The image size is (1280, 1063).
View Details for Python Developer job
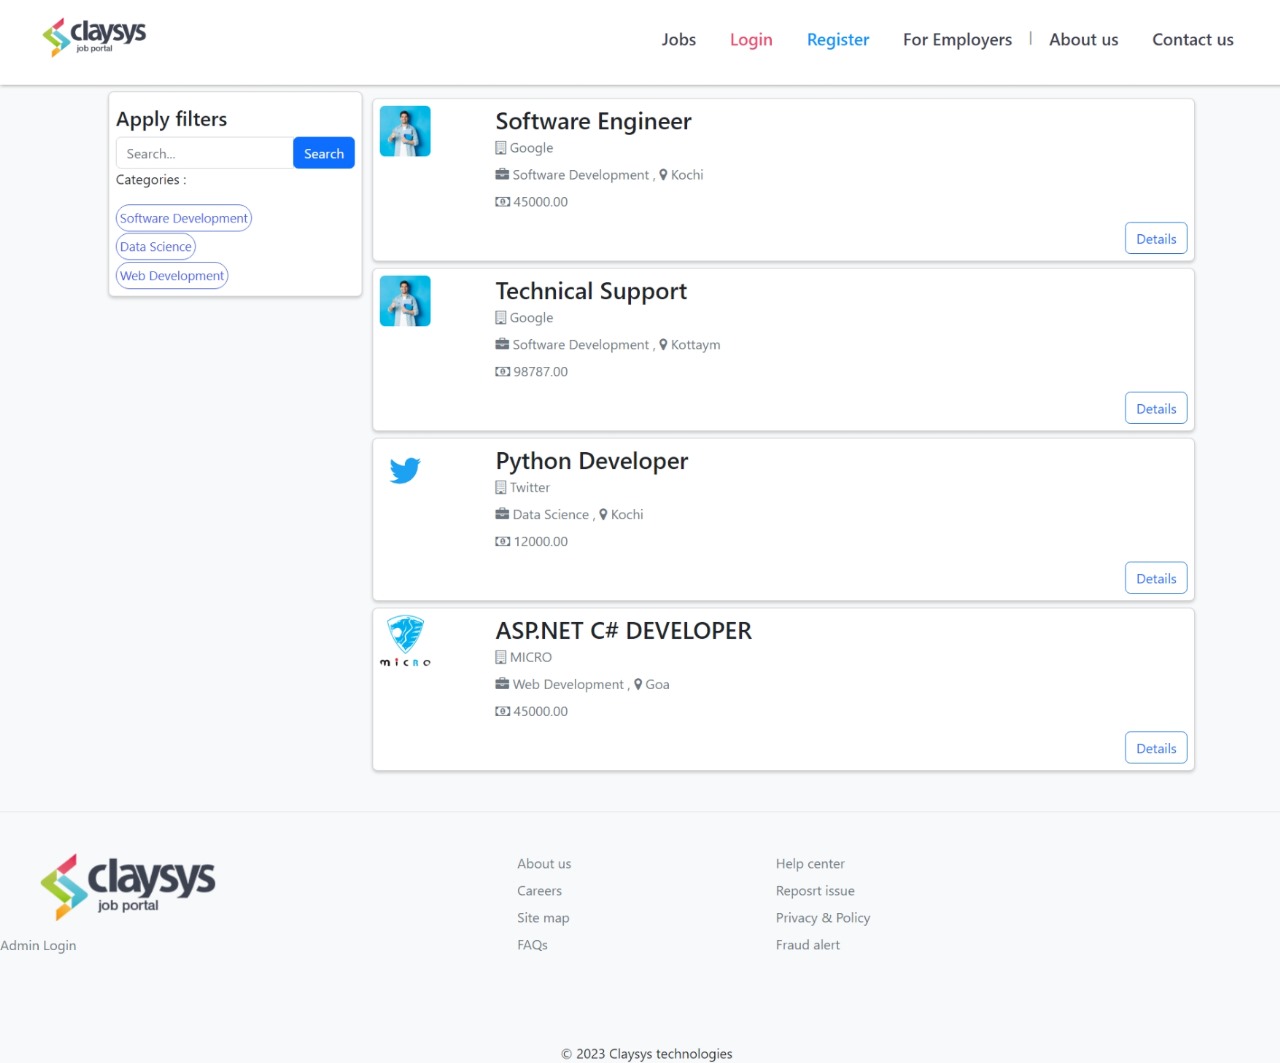pos(1155,579)
